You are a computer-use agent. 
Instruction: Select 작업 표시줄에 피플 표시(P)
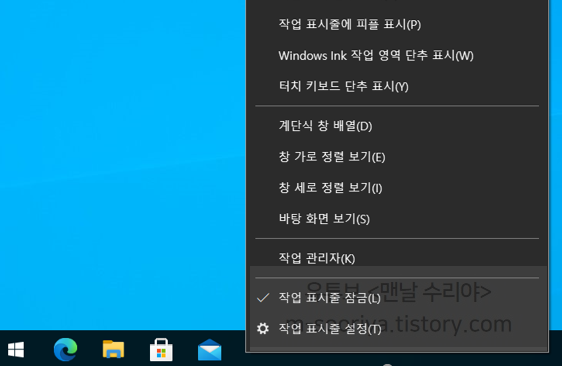(397, 24)
